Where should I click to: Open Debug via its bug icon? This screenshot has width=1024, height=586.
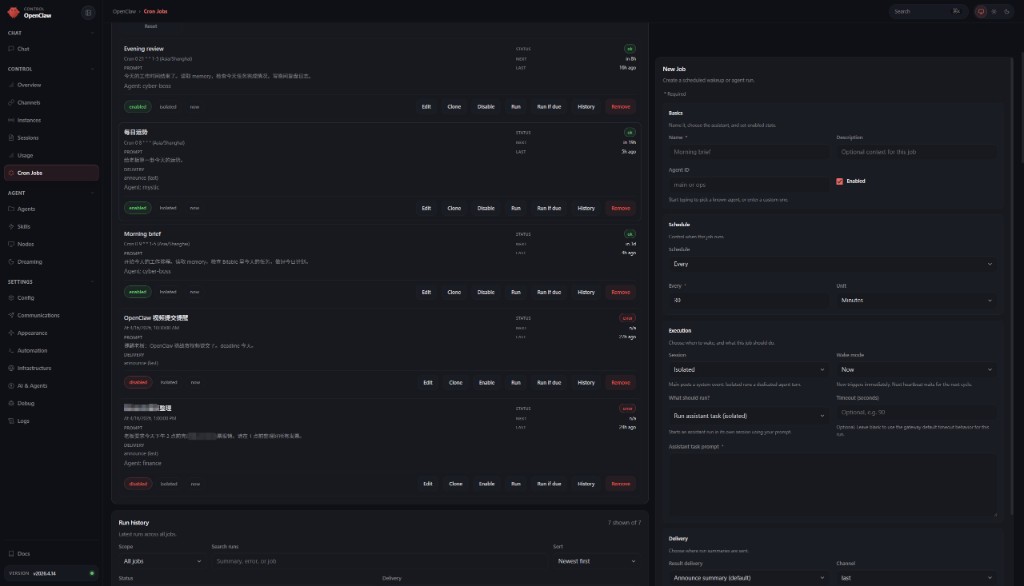pyautogui.click(x=11, y=404)
